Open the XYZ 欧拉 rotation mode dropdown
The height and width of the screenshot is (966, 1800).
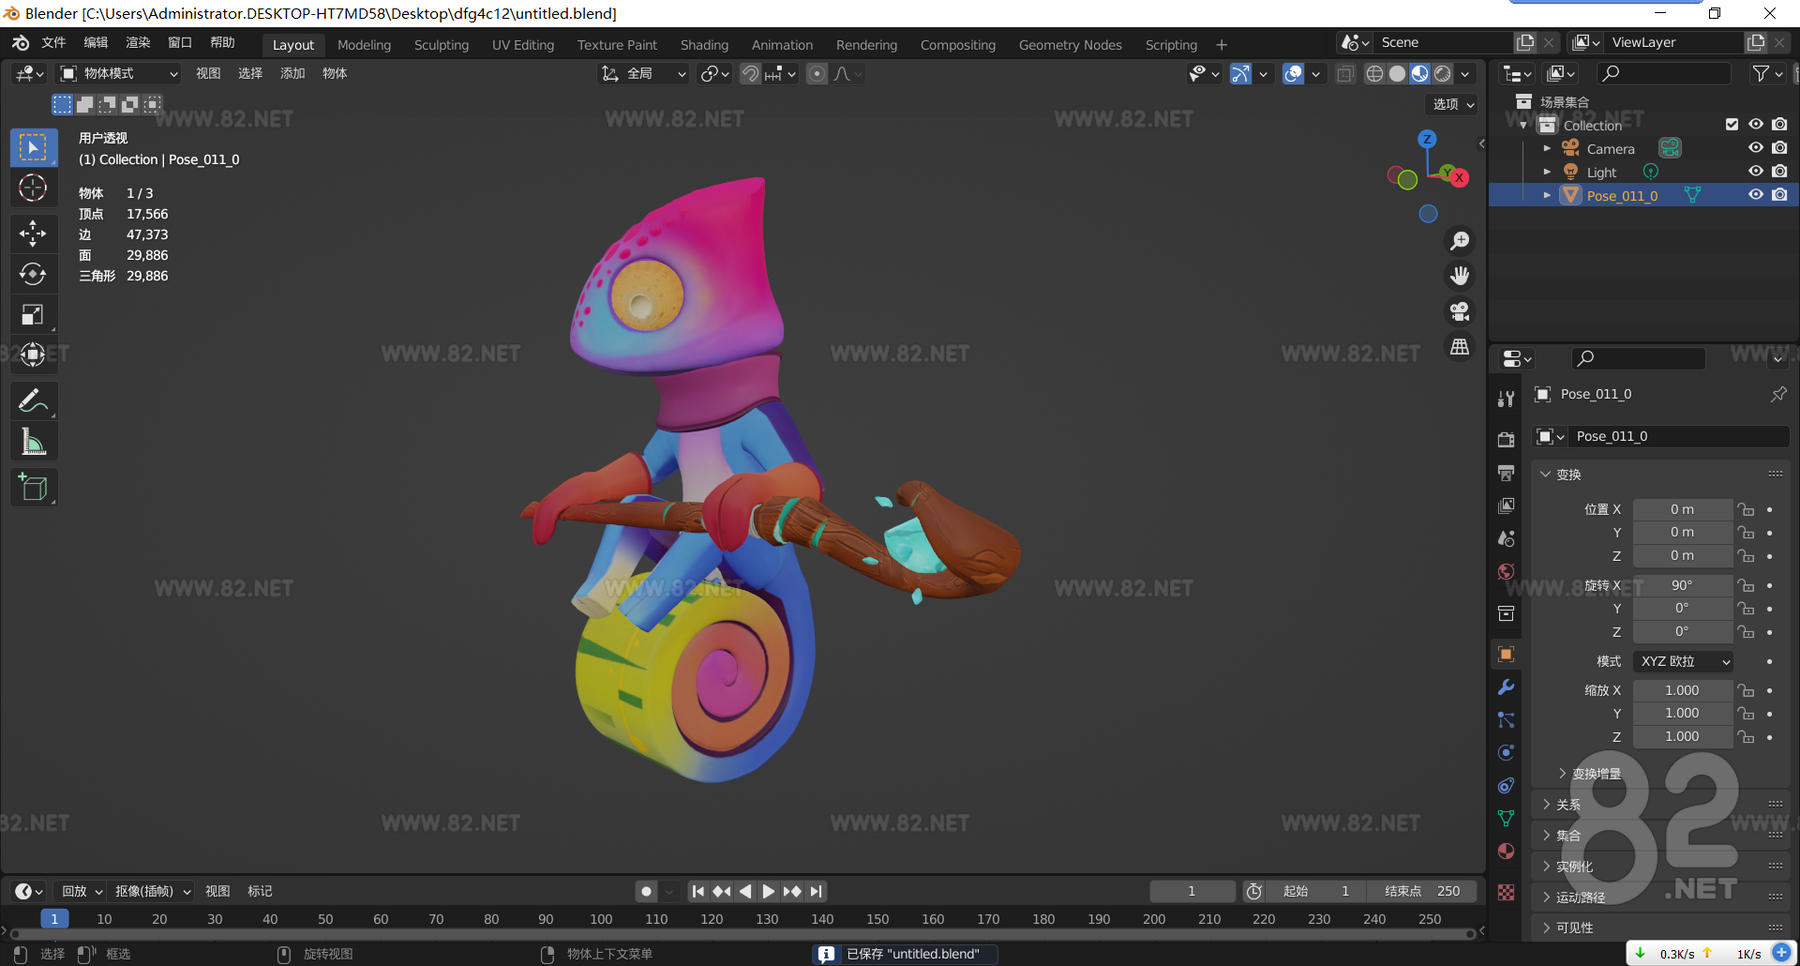tap(1682, 661)
